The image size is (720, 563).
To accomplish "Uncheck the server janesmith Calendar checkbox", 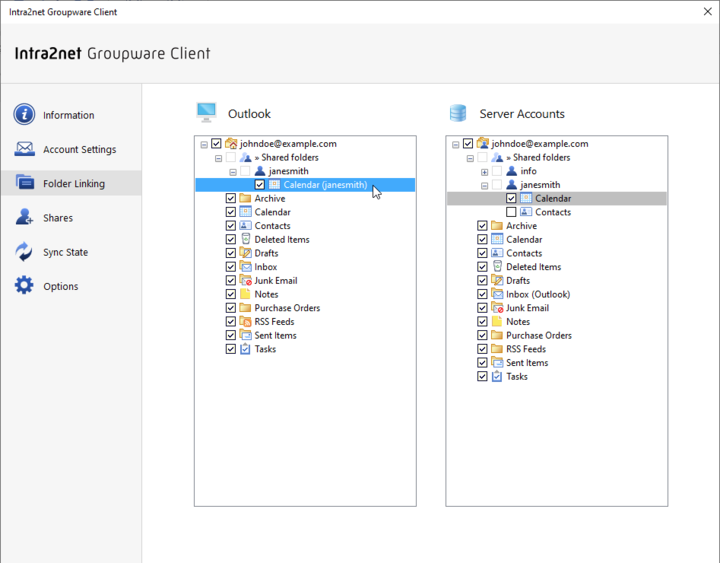I will pos(511,198).
